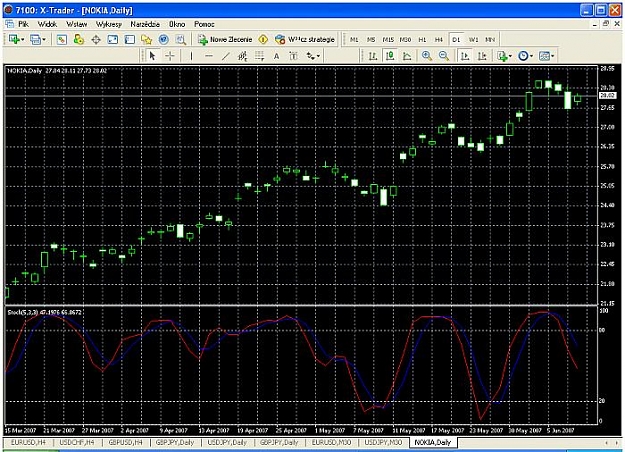
Task: Click the Włącz strategie button
Action: (x=306, y=39)
